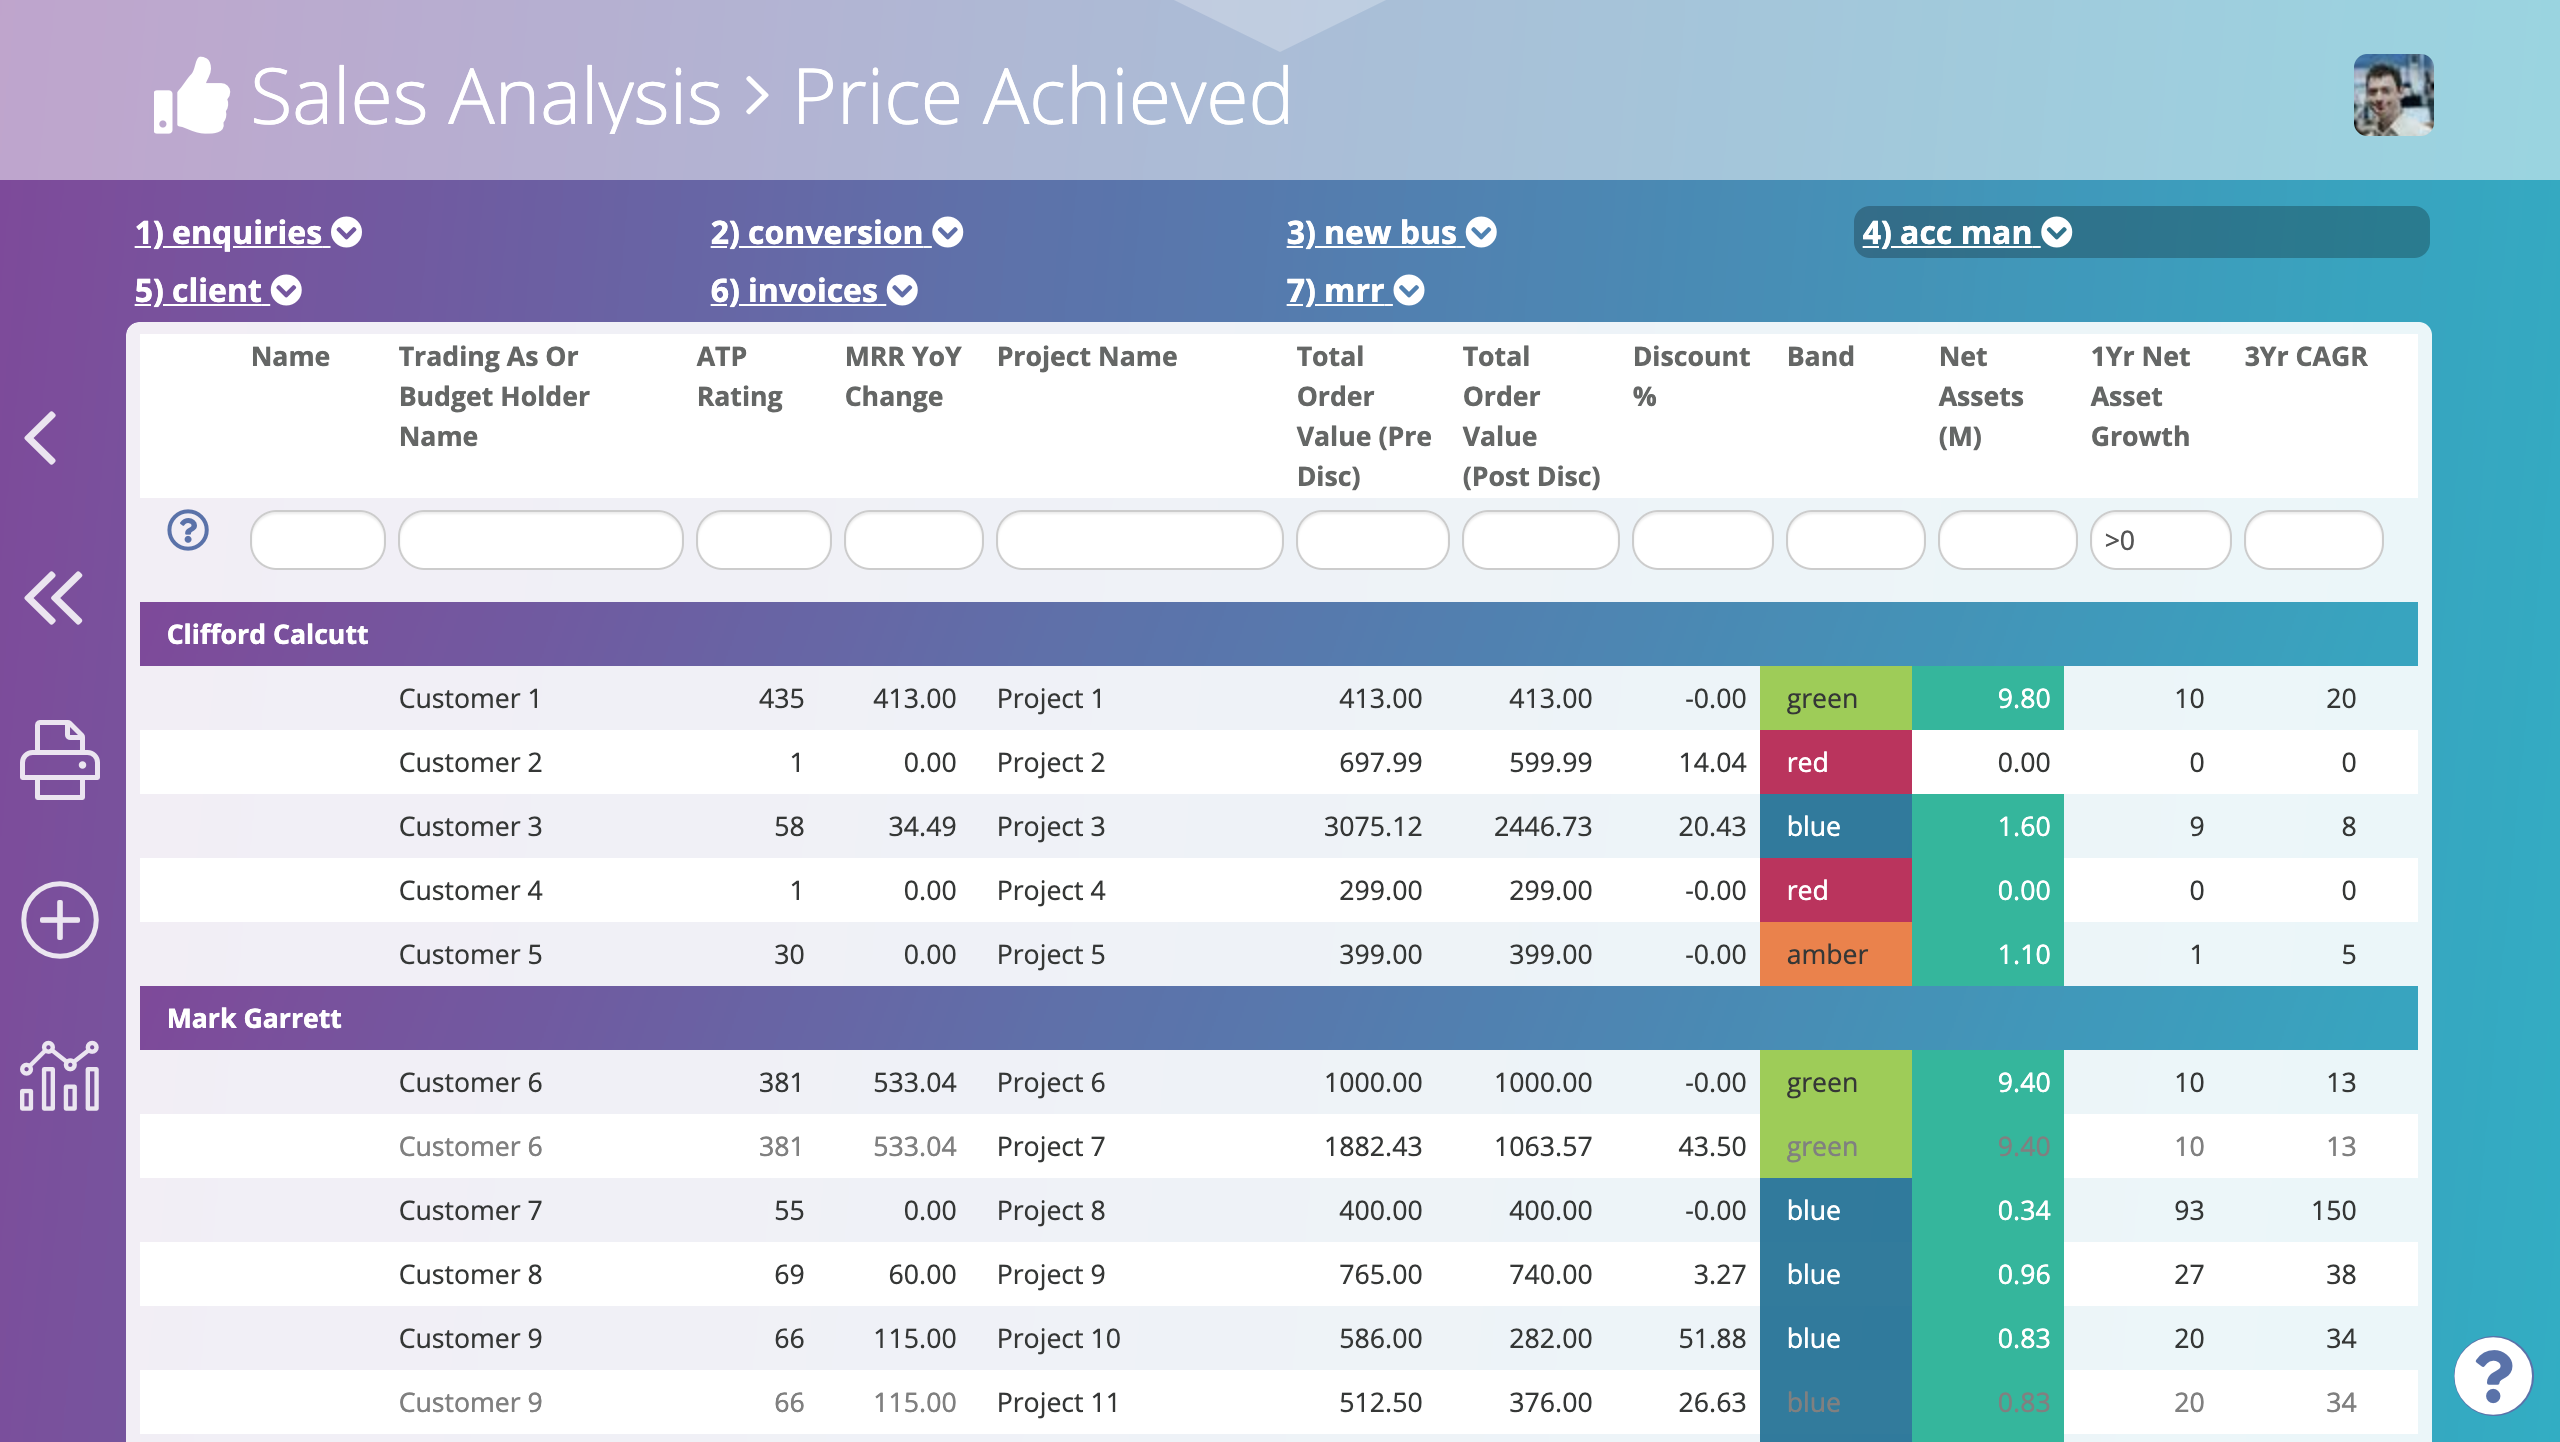
Task: Click the Trading As filter field
Action: [x=541, y=540]
